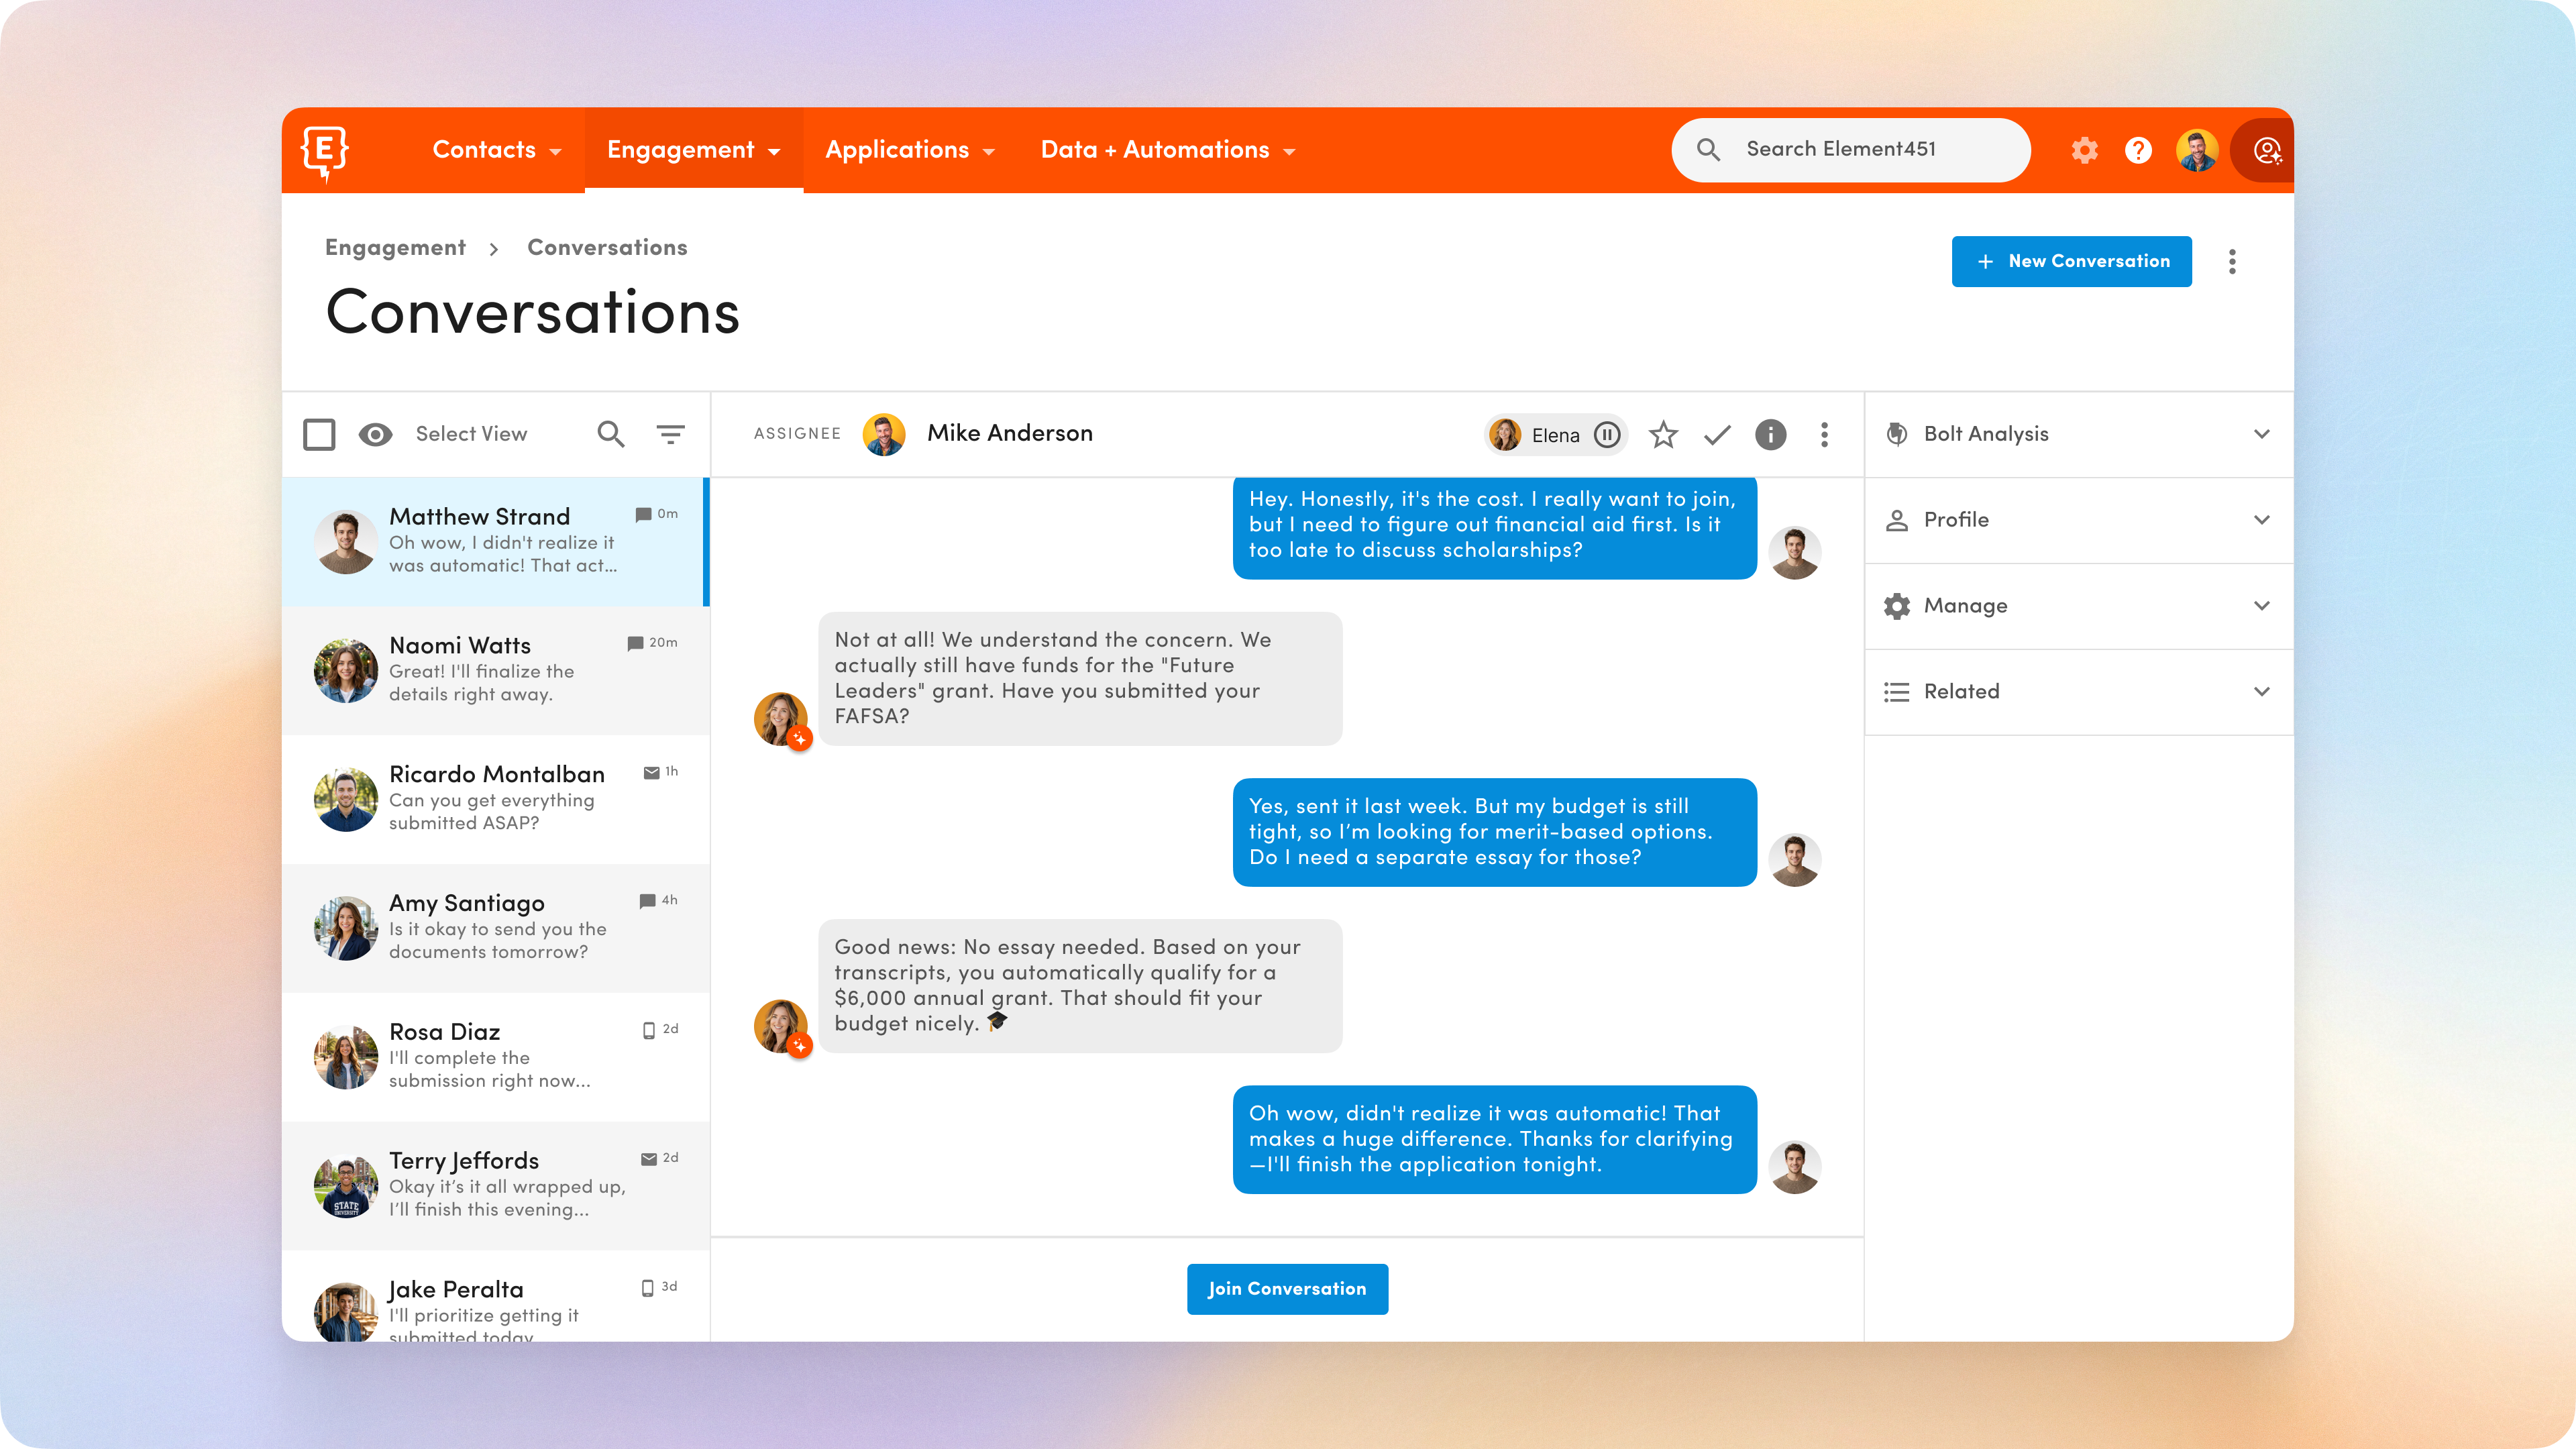Screen dimensions: 2576x1449
Task: Open search in the conversation list
Action: click(611, 434)
